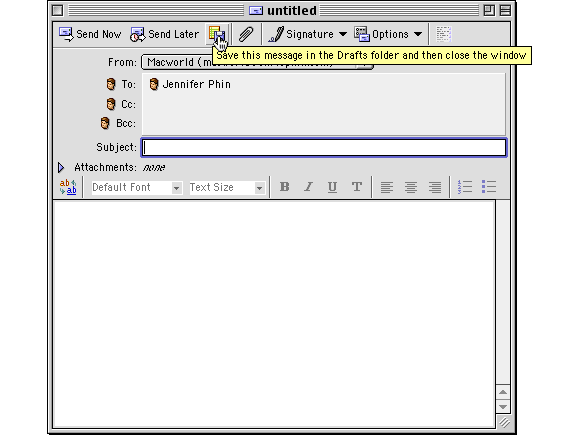Open the Signature dropdown menu

pyautogui.click(x=307, y=34)
